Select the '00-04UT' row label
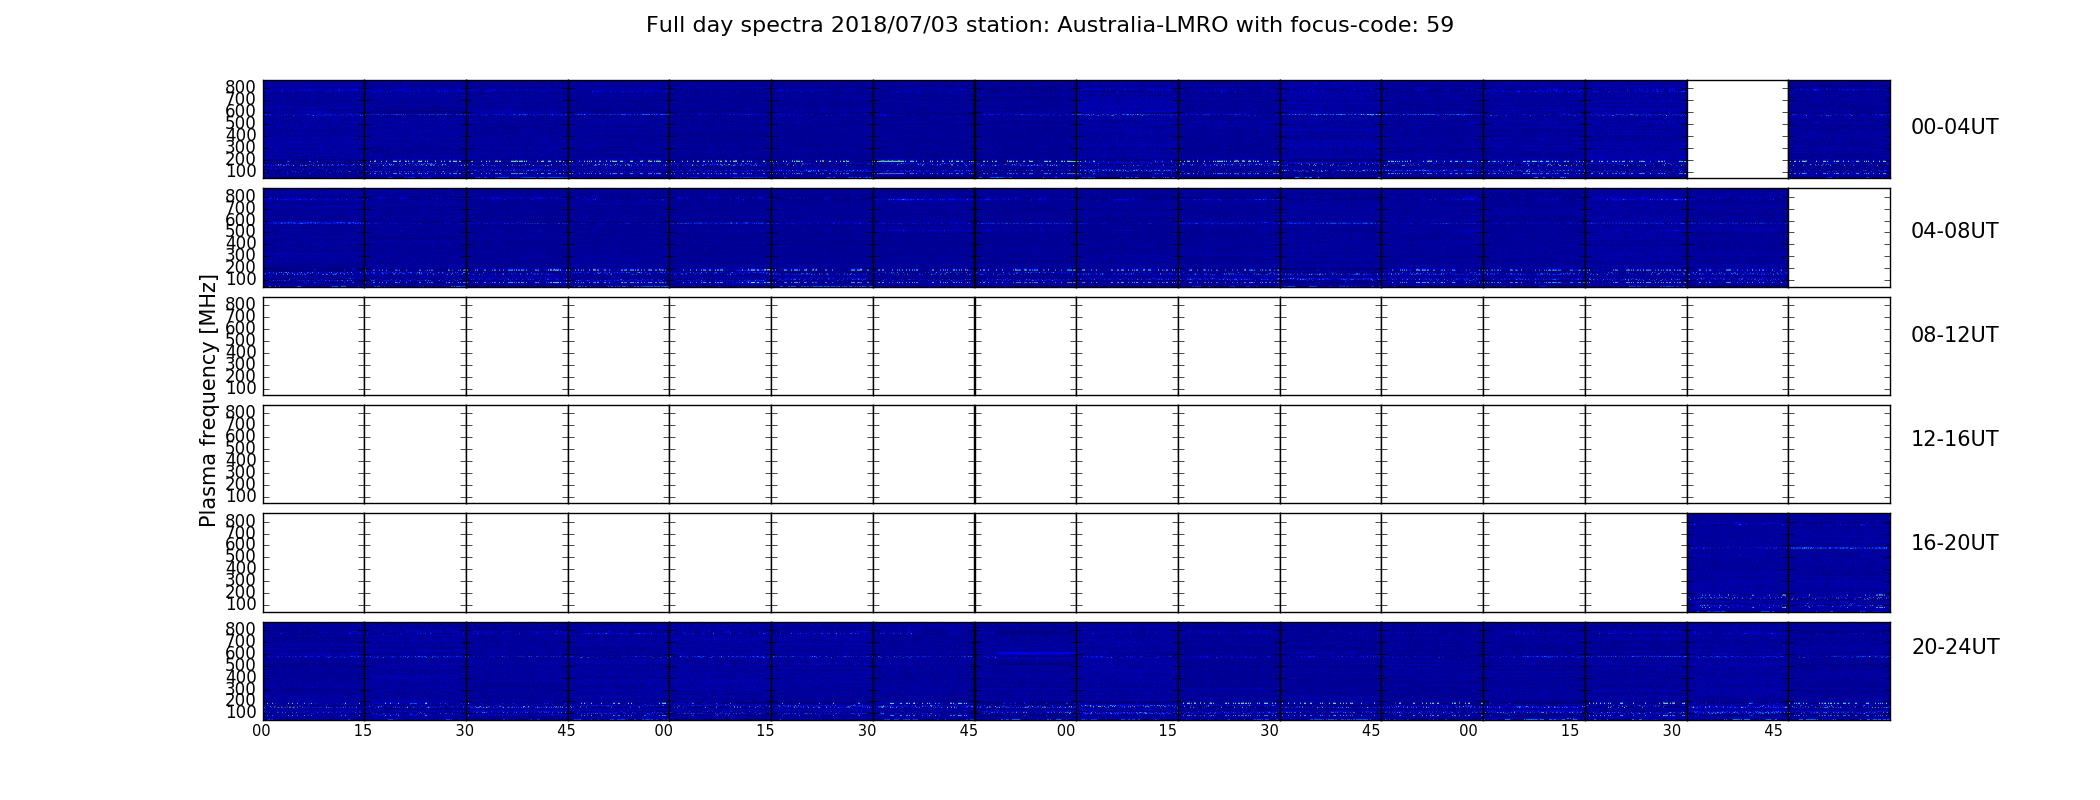The image size is (2100, 800). point(1954,127)
